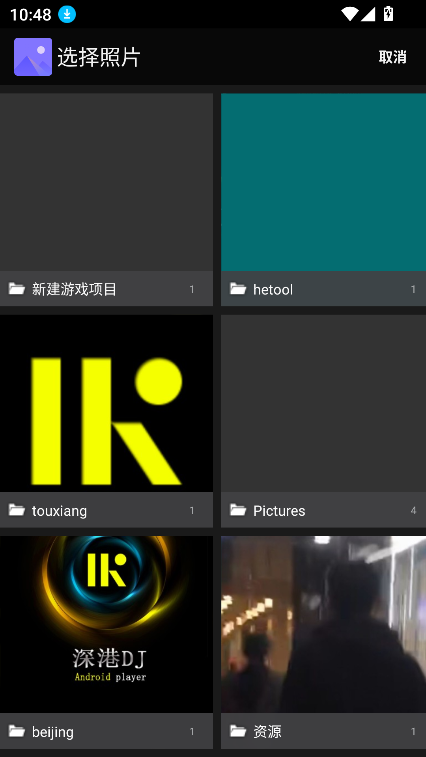Select the teal hetool thumbnail
Image resolution: width=426 pixels, height=757 pixels.
point(324,182)
